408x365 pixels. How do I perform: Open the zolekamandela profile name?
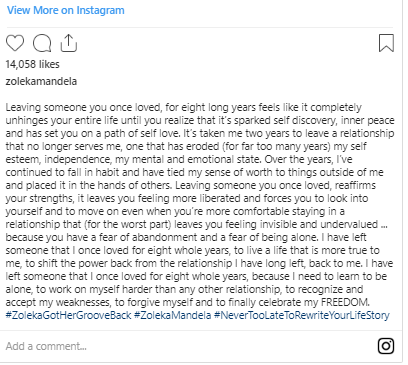click(x=41, y=81)
